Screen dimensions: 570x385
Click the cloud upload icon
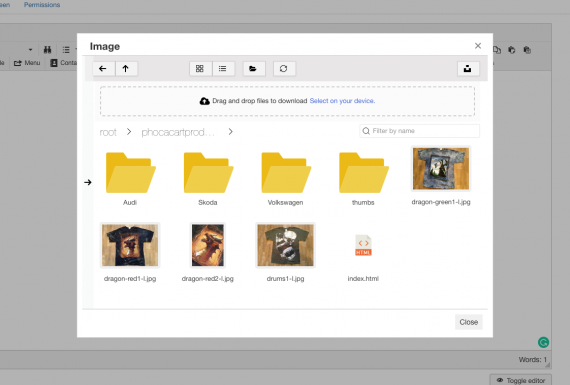(x=205, y=101)
